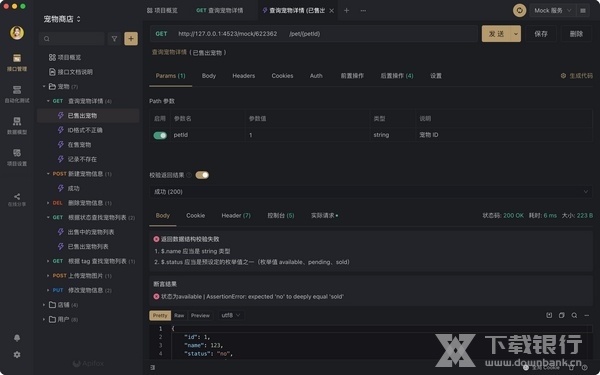600x375 pixels.
Task: Open response more options ellipsis
Action: click(587, 315)
